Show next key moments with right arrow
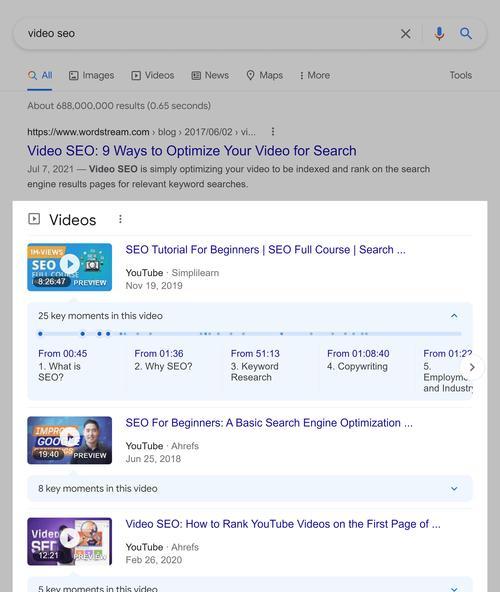Viewport: 500px width, 592px height. click(472, 367)
